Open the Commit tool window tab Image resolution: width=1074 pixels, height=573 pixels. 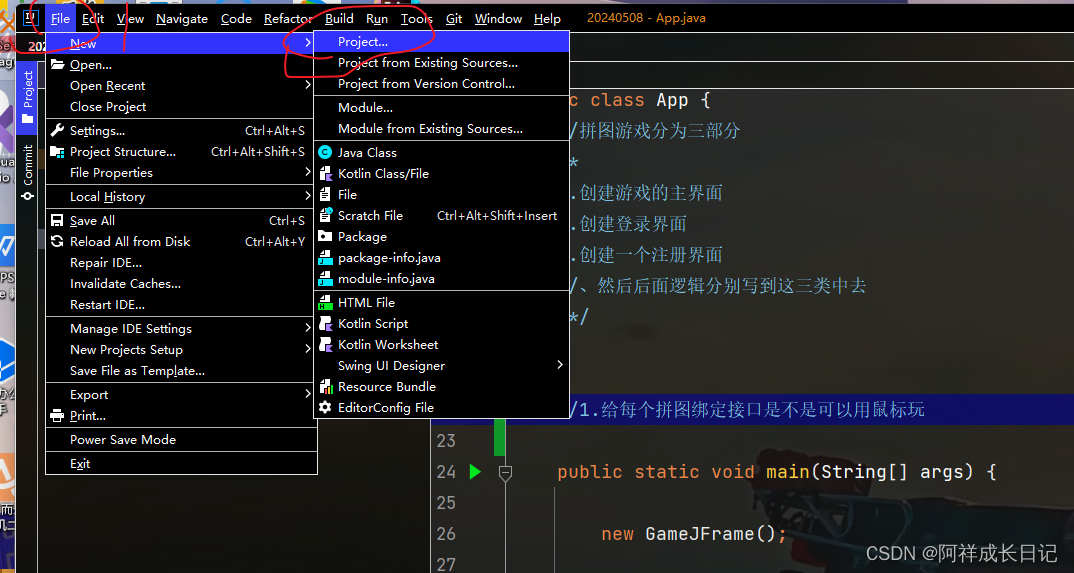pyautogui.click(x=28, y=172)
